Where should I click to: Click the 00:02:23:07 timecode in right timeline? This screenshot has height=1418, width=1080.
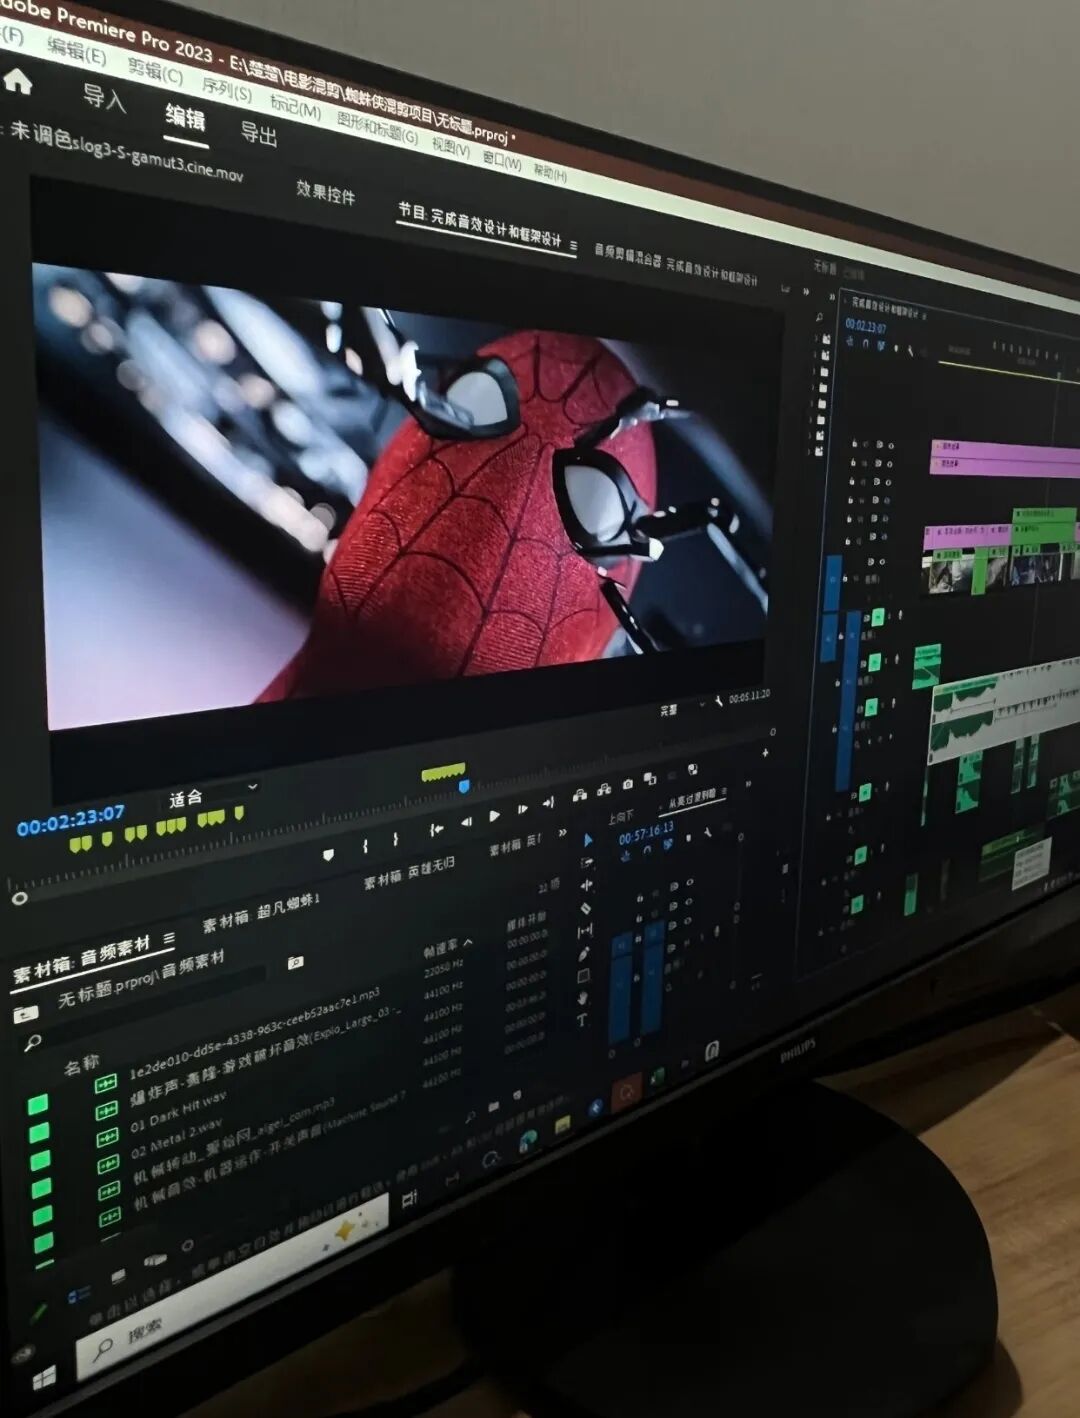pos(866,326)
